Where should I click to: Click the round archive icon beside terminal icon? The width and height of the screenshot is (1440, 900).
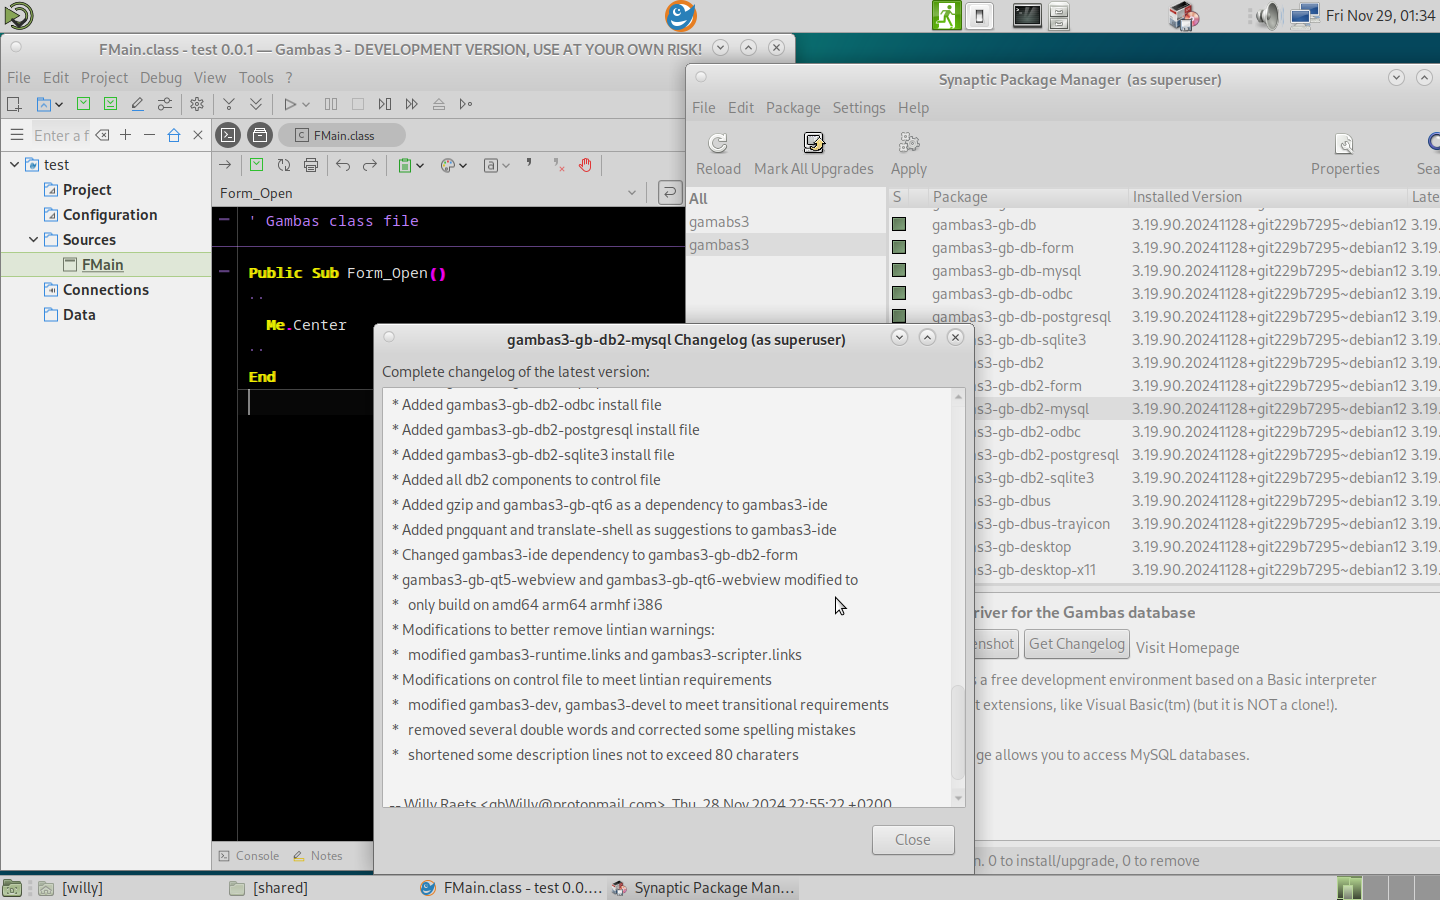[260, 135]
